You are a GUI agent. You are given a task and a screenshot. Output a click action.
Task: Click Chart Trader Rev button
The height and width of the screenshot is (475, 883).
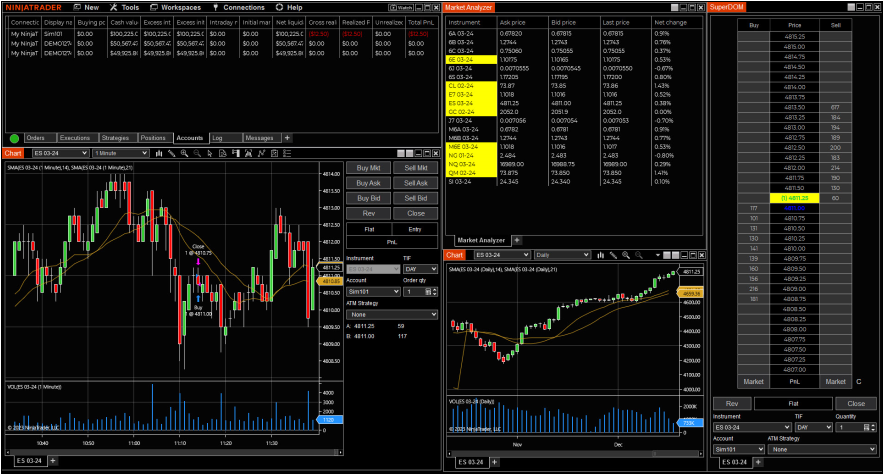[368, 214]
